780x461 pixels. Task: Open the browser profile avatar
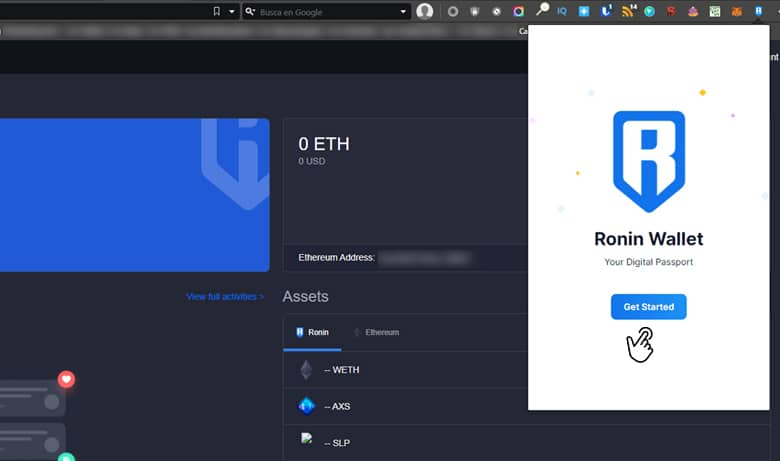pos(424,11)
